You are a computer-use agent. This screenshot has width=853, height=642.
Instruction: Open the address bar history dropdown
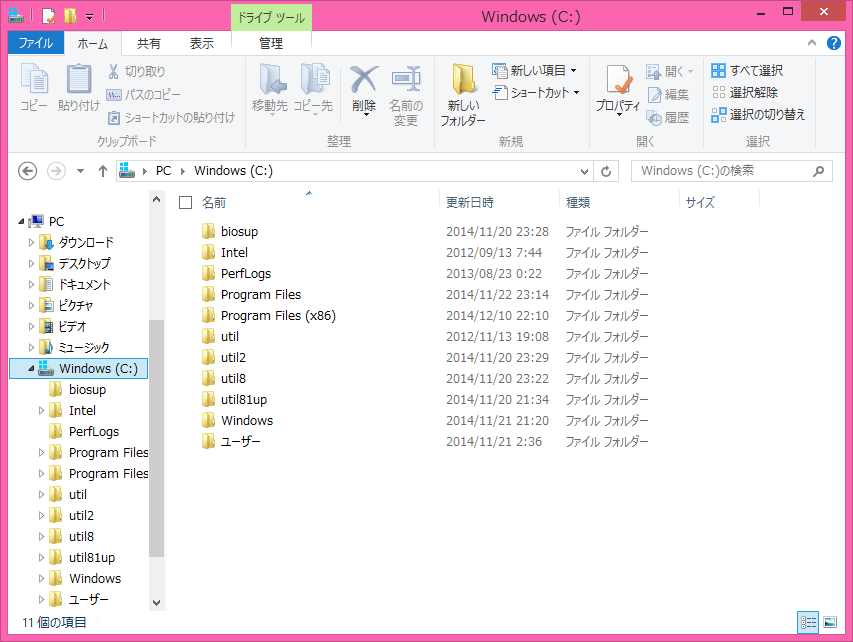pos(584,171)
